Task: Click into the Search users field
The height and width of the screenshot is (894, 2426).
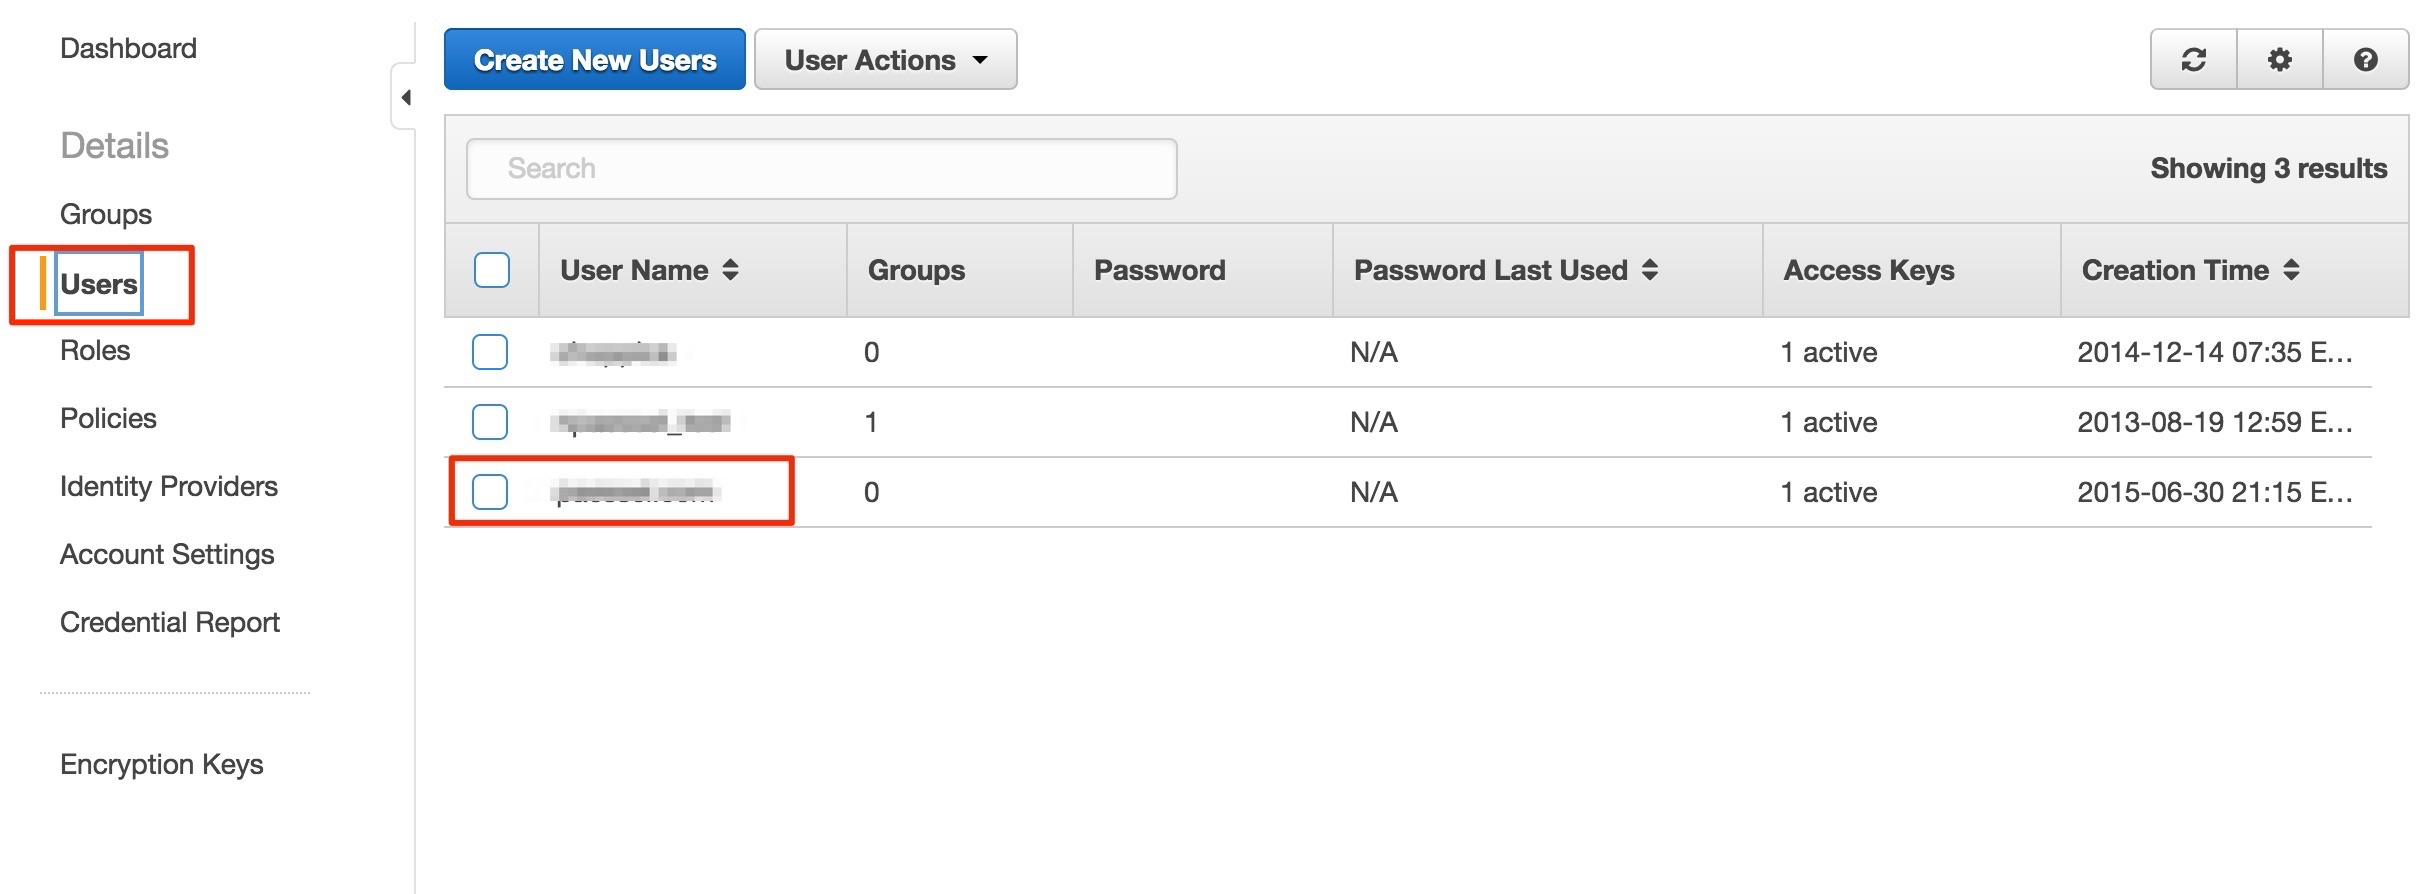Action: point(821,169)
